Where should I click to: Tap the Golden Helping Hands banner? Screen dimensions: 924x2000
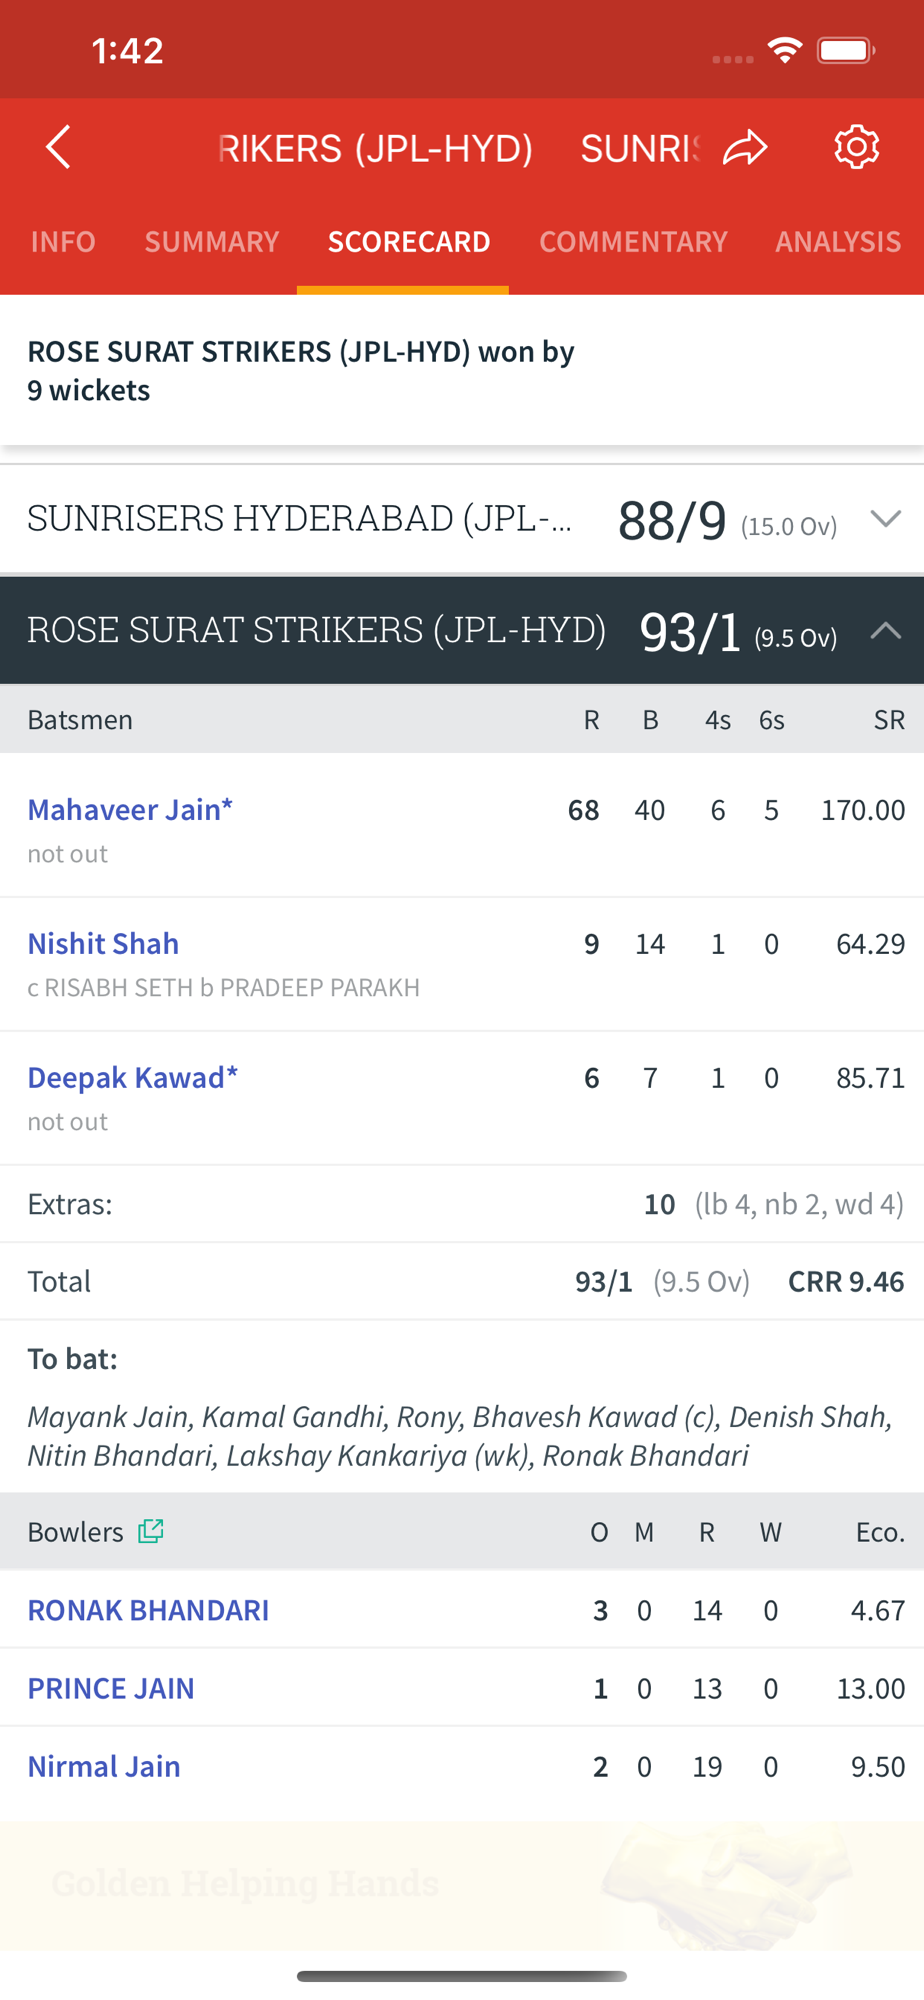coord(462,1885)
